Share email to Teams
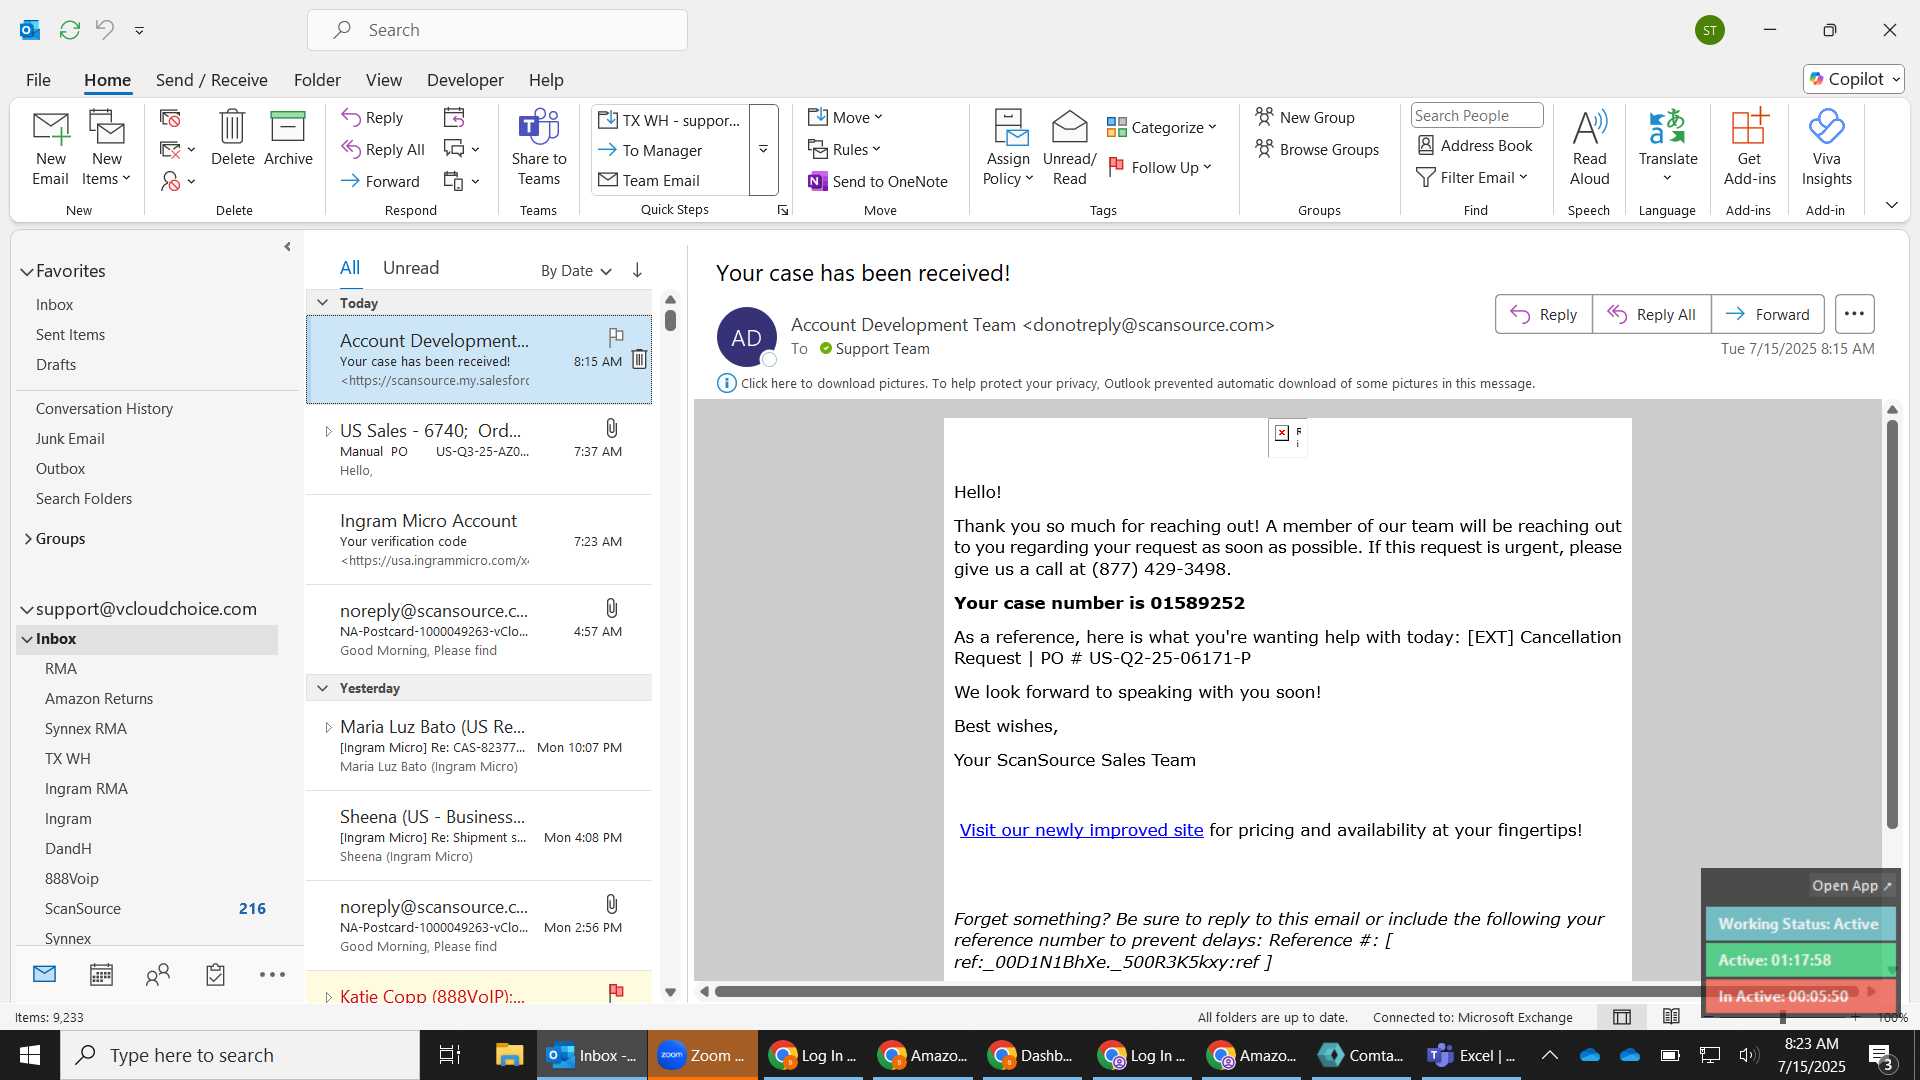Viewport: 1920px width, 1080px height. [539, 148]
